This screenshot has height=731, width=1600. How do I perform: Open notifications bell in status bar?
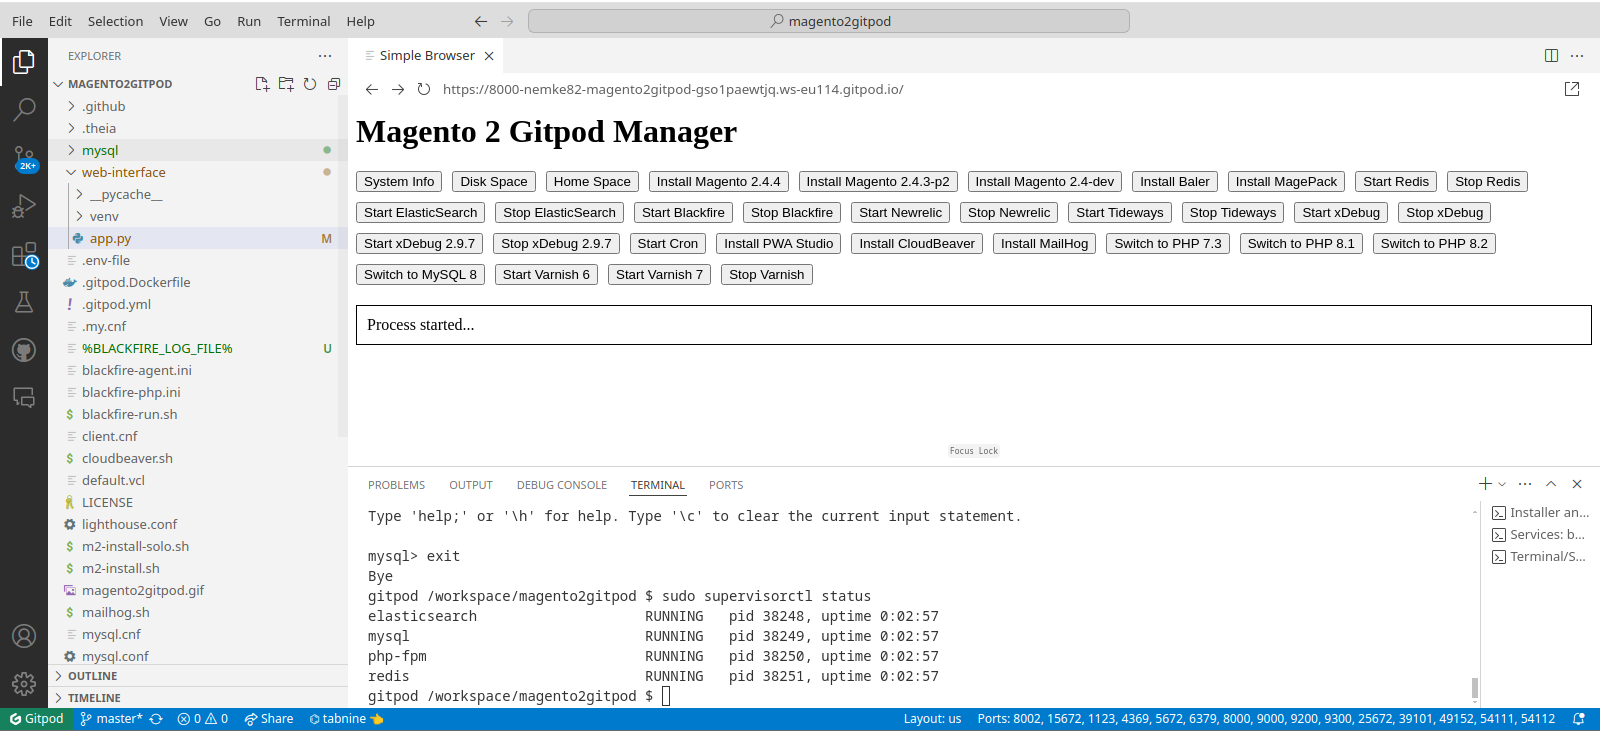(1579, 719)
